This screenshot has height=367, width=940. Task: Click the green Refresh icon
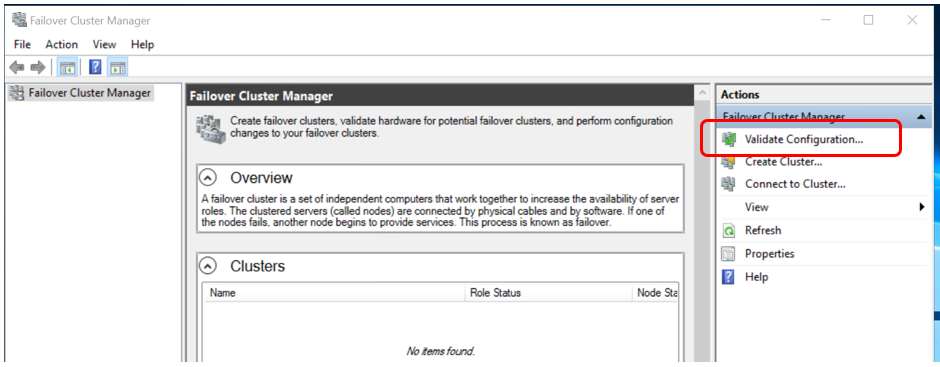coord(729,231)
